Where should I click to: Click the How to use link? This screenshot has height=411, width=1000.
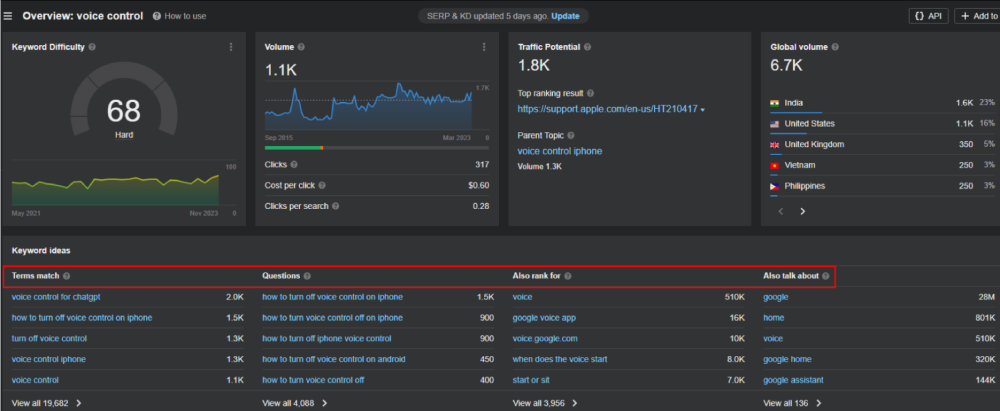click(x=185, y=16)
